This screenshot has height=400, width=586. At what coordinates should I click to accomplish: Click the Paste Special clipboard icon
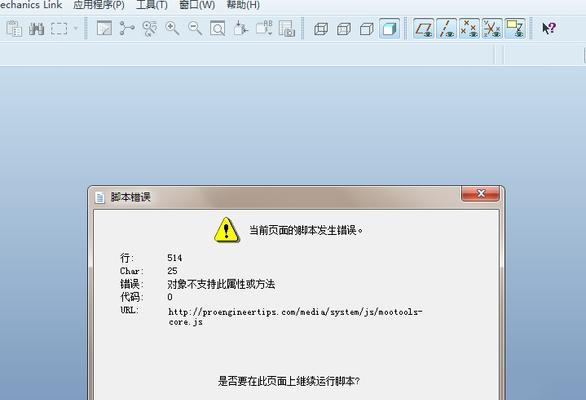pyautogui.click(x=14, y=29)
